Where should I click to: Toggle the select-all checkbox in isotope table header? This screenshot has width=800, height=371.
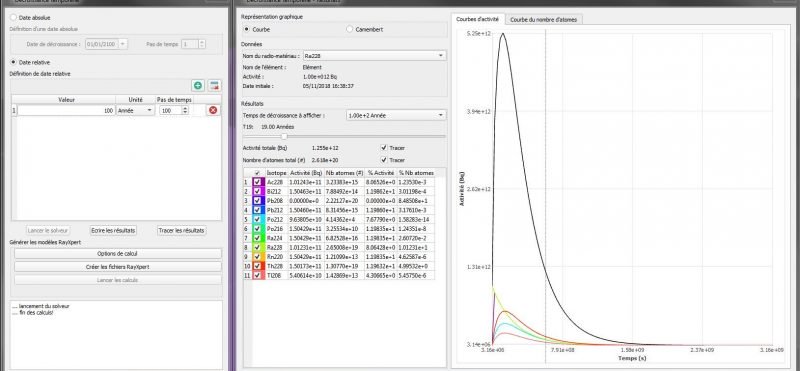(x=257, y=173)
